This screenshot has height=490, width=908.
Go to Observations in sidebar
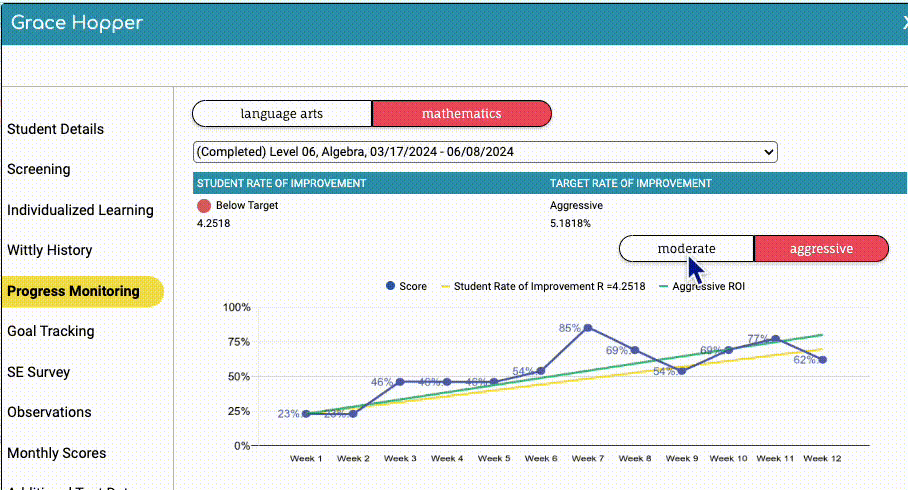(49, 412)
